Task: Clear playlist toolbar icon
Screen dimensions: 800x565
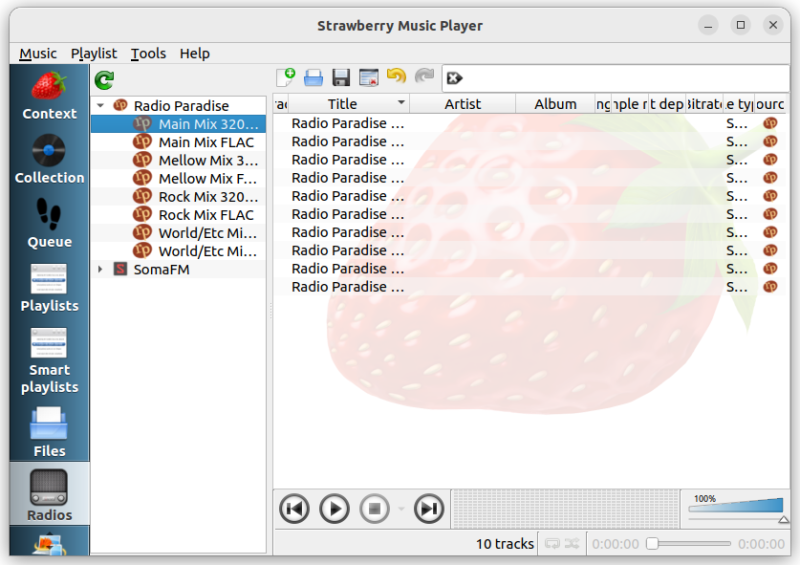Action: 369,78
